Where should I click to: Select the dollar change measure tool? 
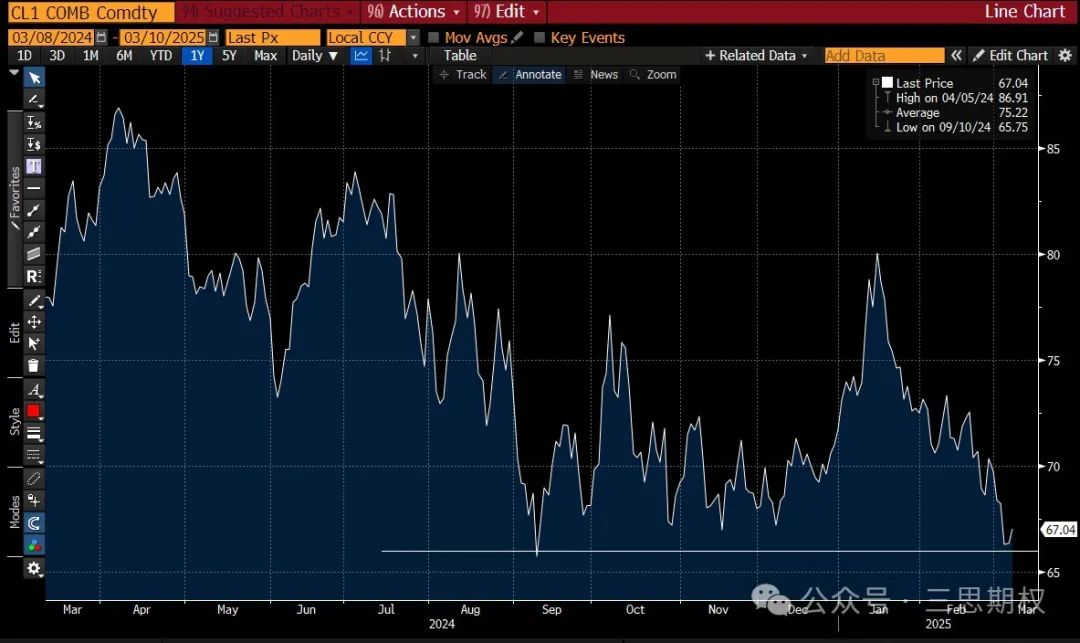pyautogui.click(x=34, y=144)
